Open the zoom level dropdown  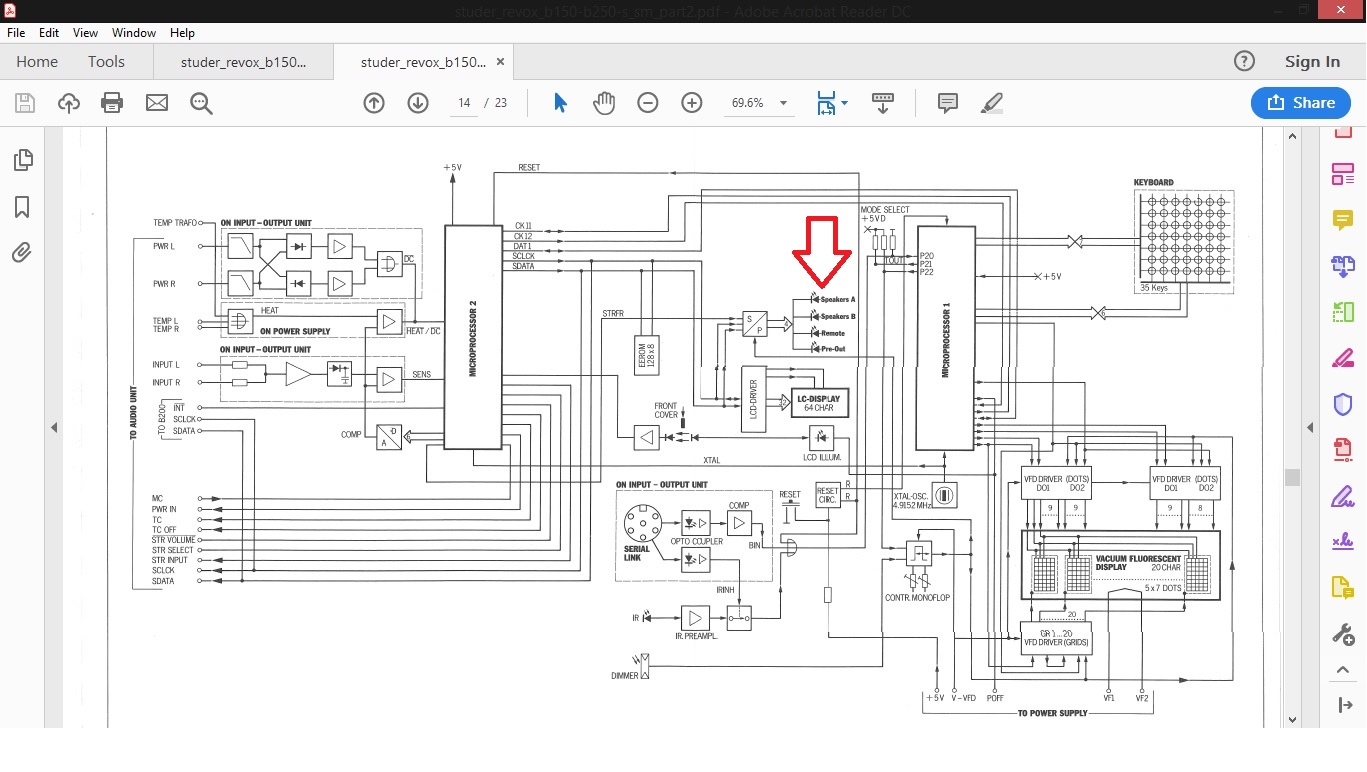(783, 103)
